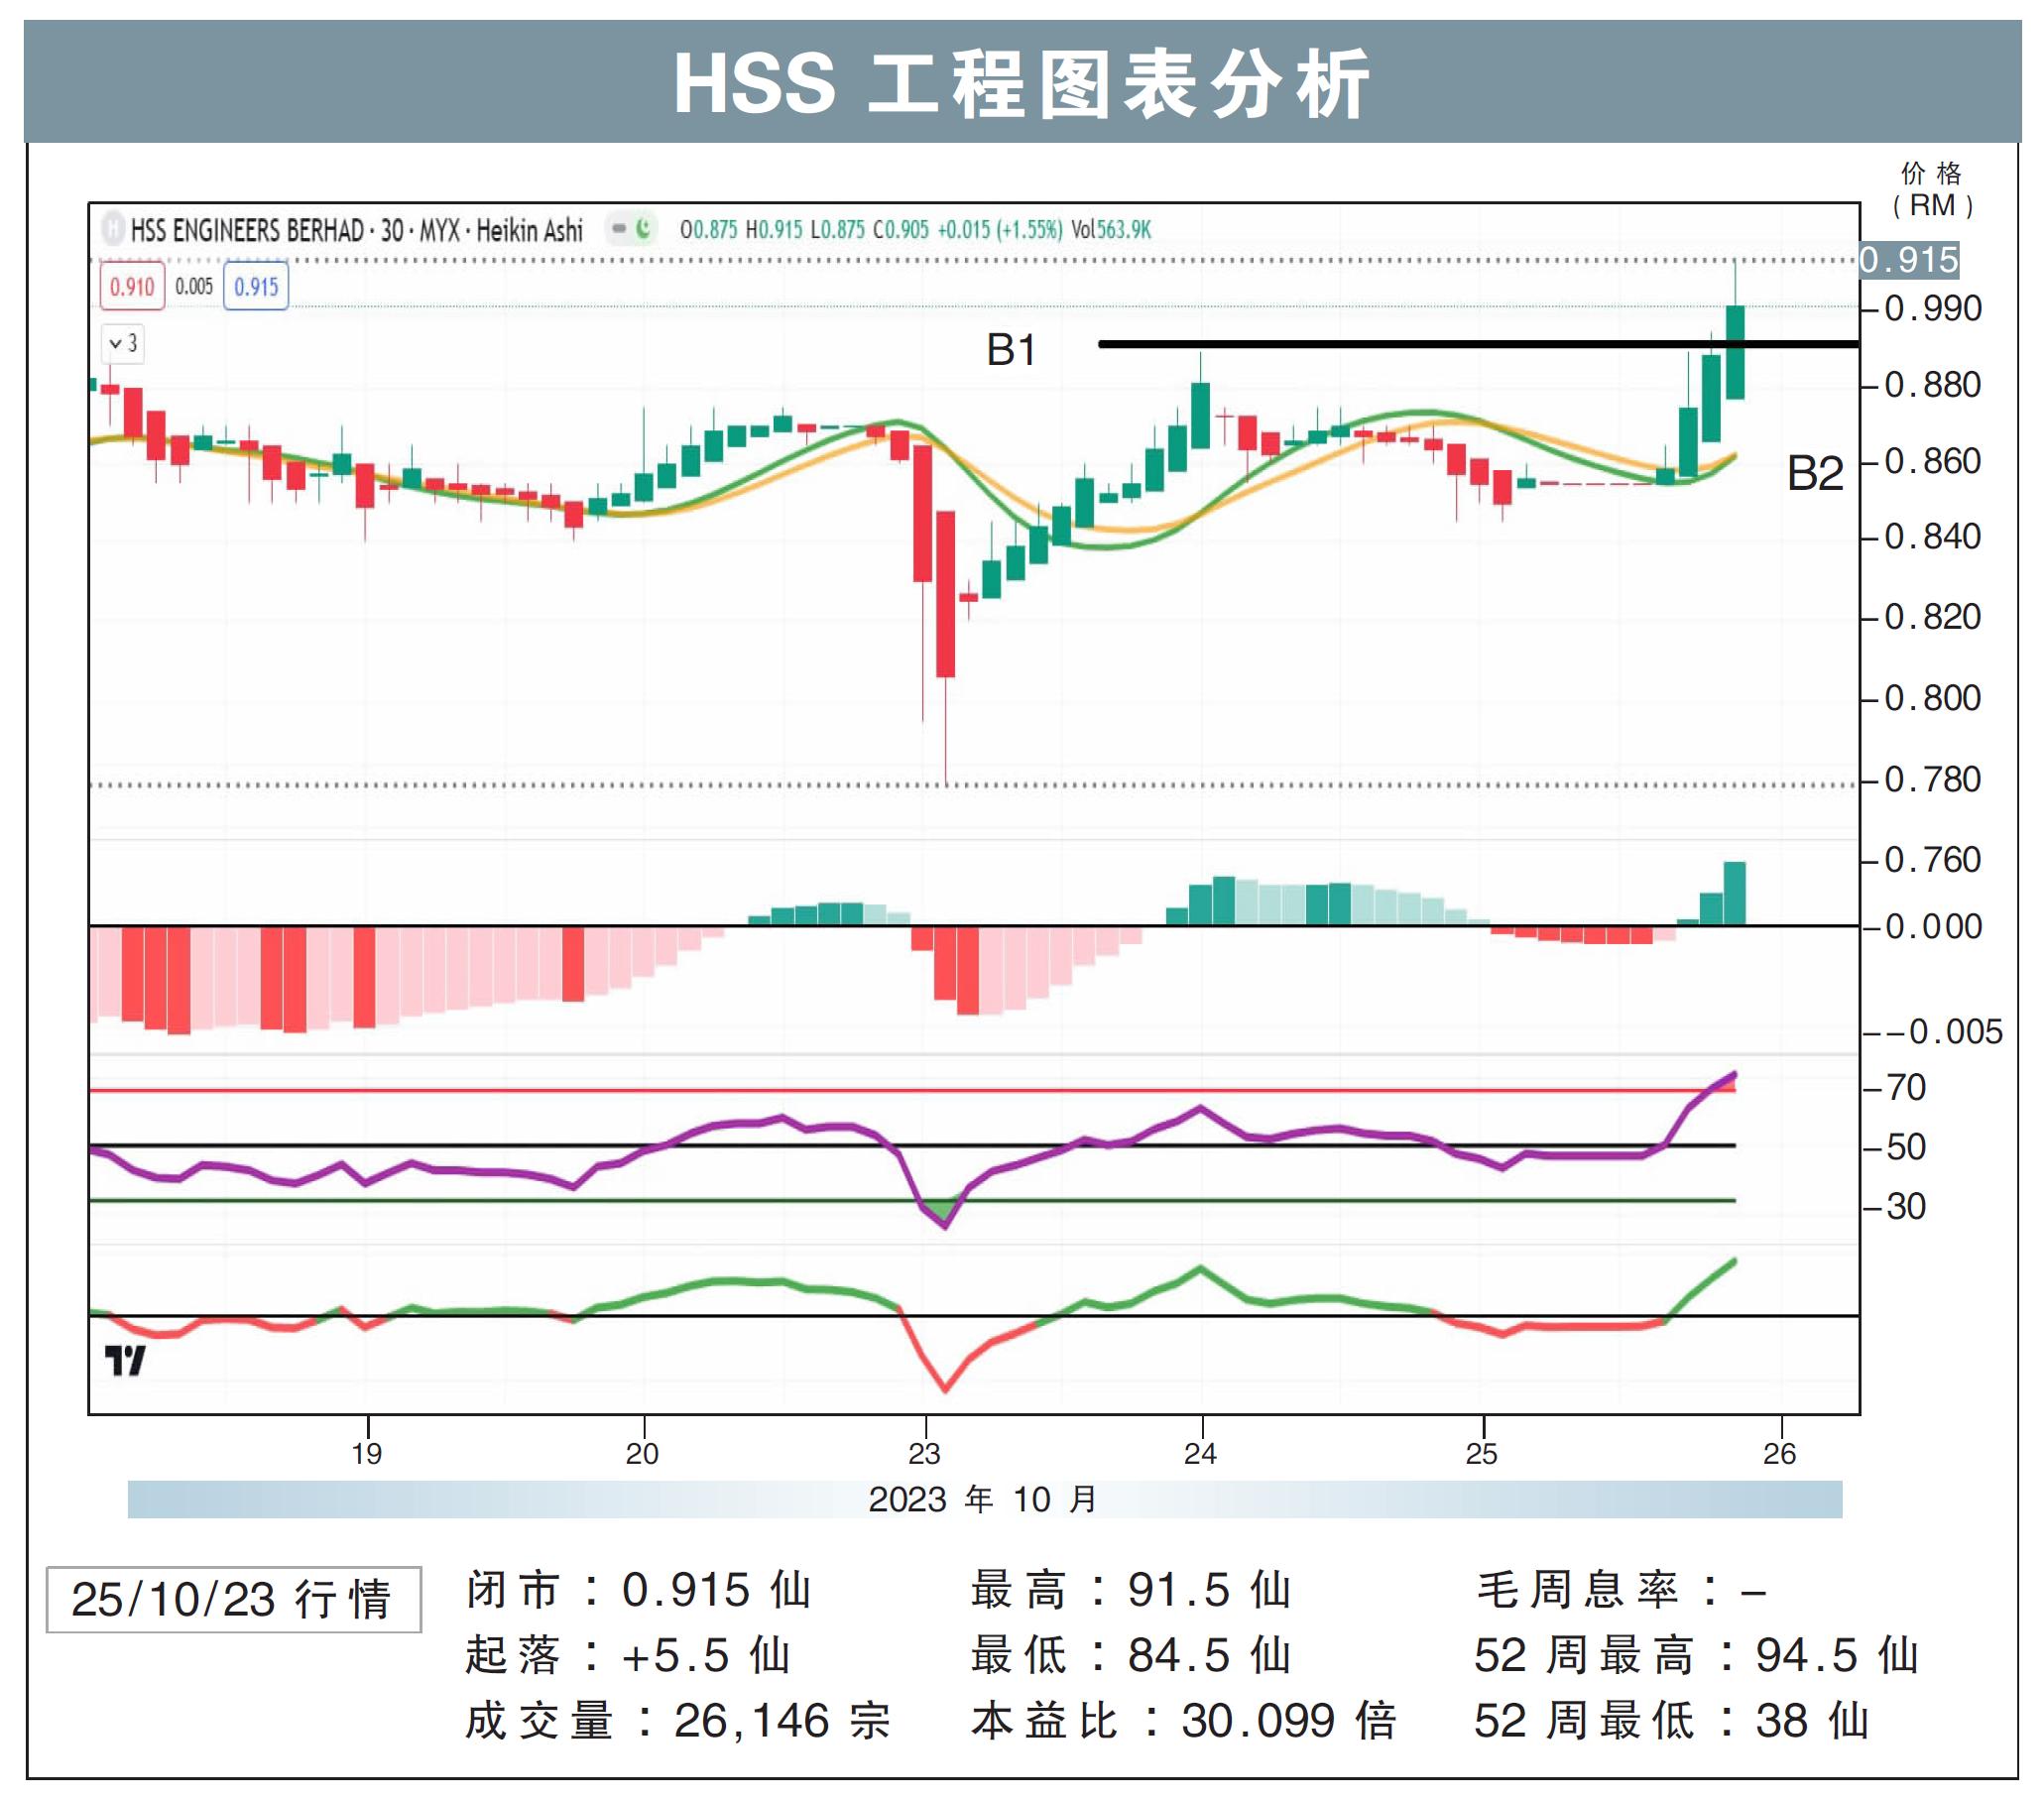
Task: Click the 价格 (RM) axis caption
Action: (x=1932, y=190)
